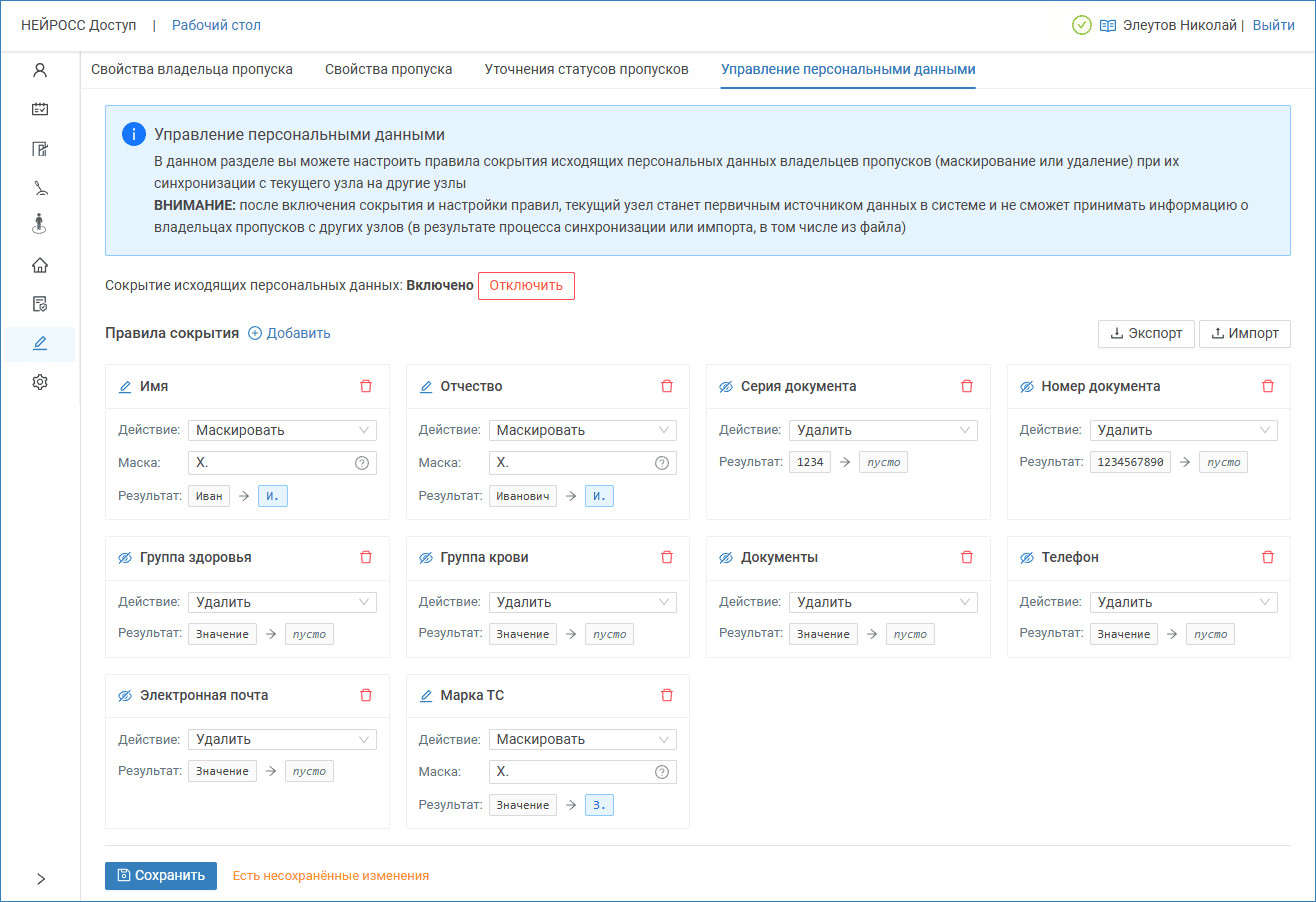Viewport: 1316px width, 902px height.
Task: Open action dropdown for Имя rule
Action: (282, 430)
